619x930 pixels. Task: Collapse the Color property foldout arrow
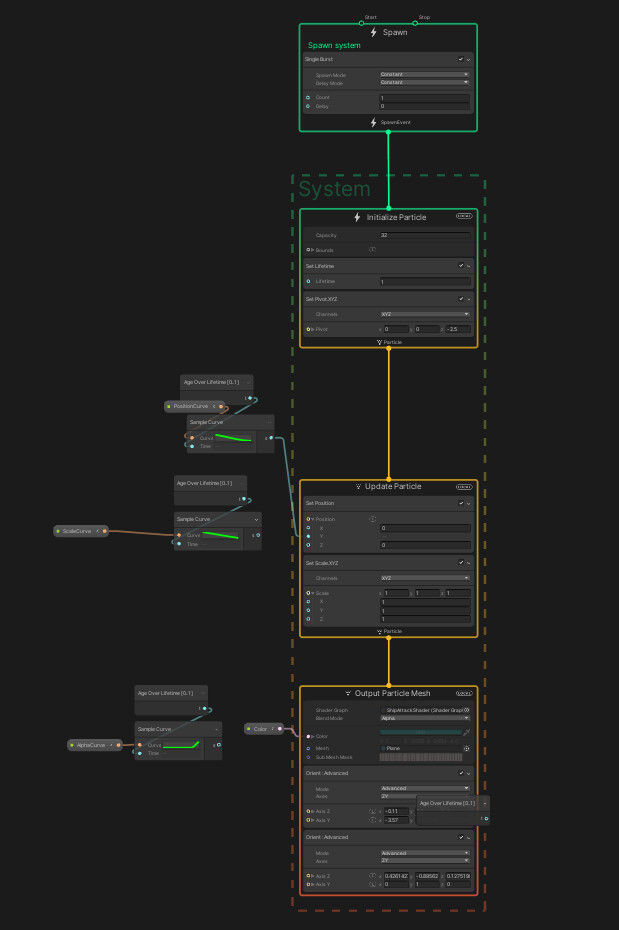click(x=312, y=736)
